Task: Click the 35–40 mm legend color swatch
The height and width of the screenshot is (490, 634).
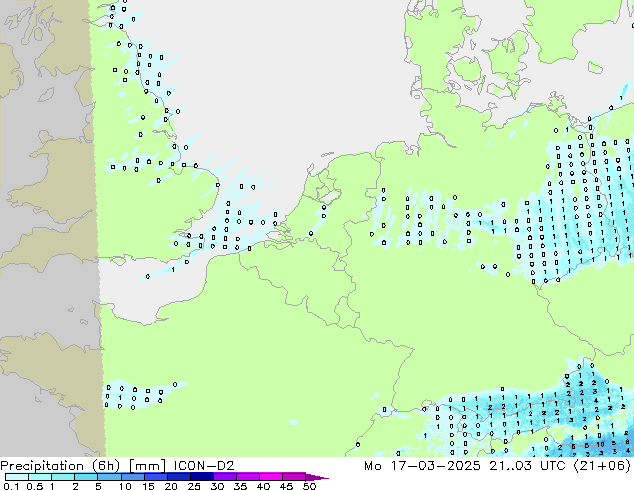Action: coord(247,477)
